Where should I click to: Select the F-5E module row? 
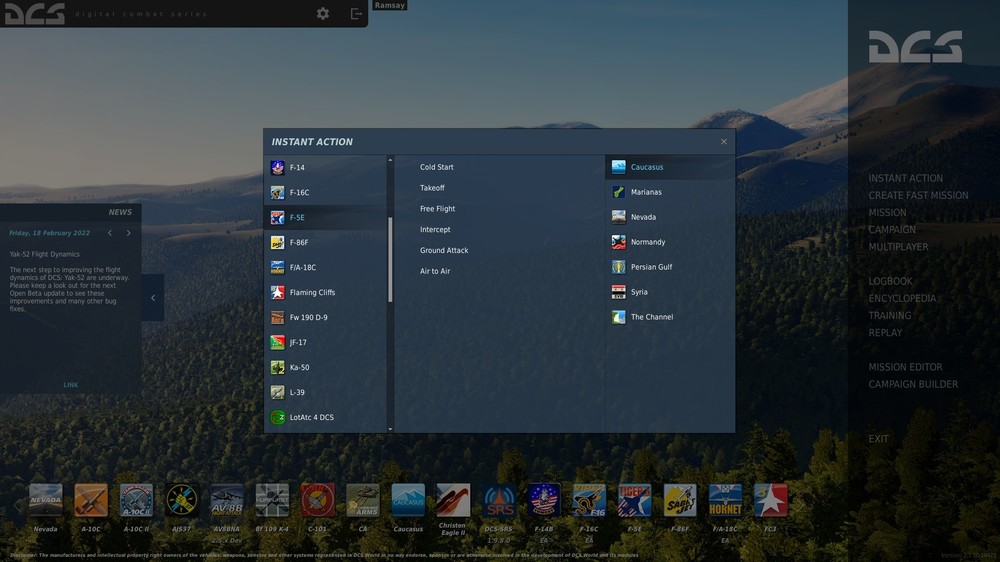point(325,218)
